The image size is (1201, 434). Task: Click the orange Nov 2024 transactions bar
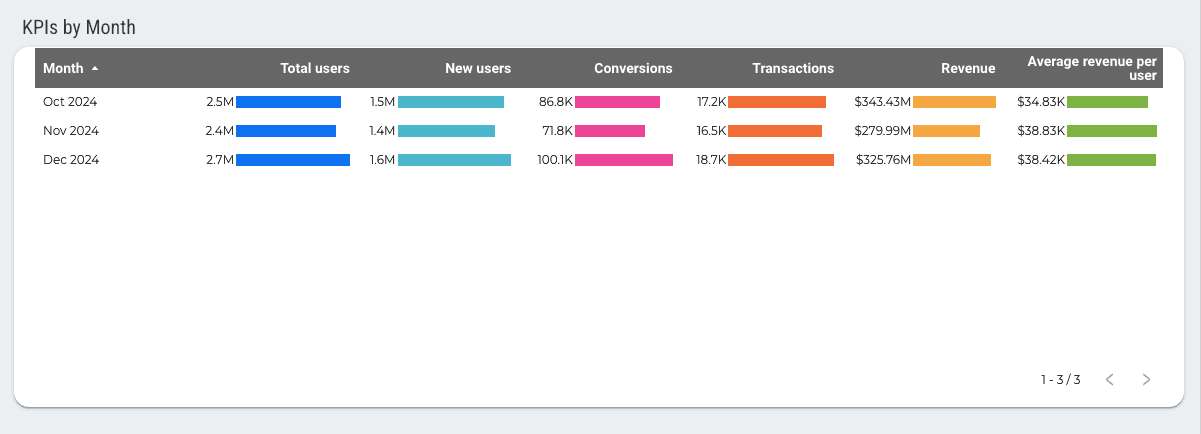[775, 131]
